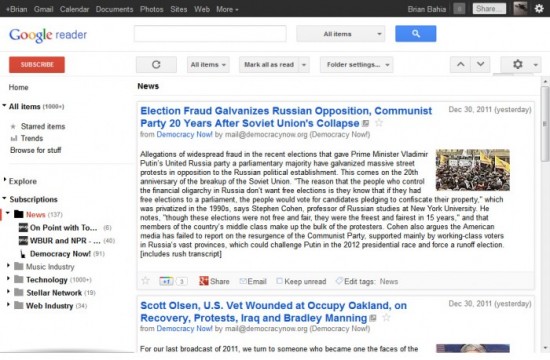This screenshot has width=550, height=360.
Task: Collapse the News folder tree
Action: tap(8, 213)
